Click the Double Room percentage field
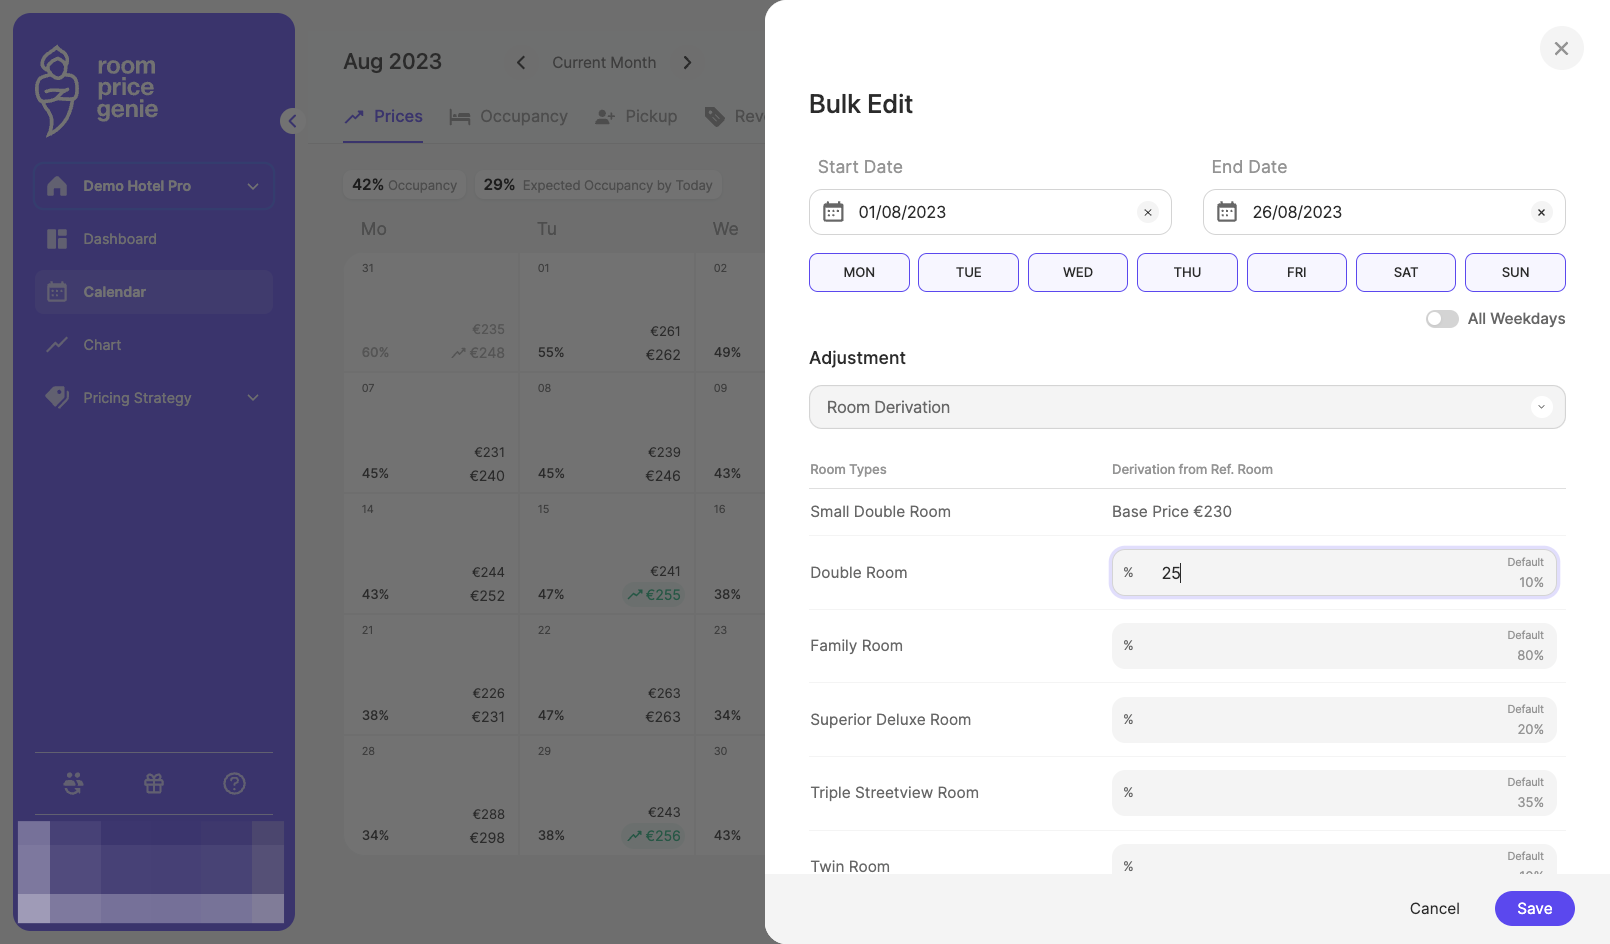Viewport: 1610px width, 944px height. 1334,573
